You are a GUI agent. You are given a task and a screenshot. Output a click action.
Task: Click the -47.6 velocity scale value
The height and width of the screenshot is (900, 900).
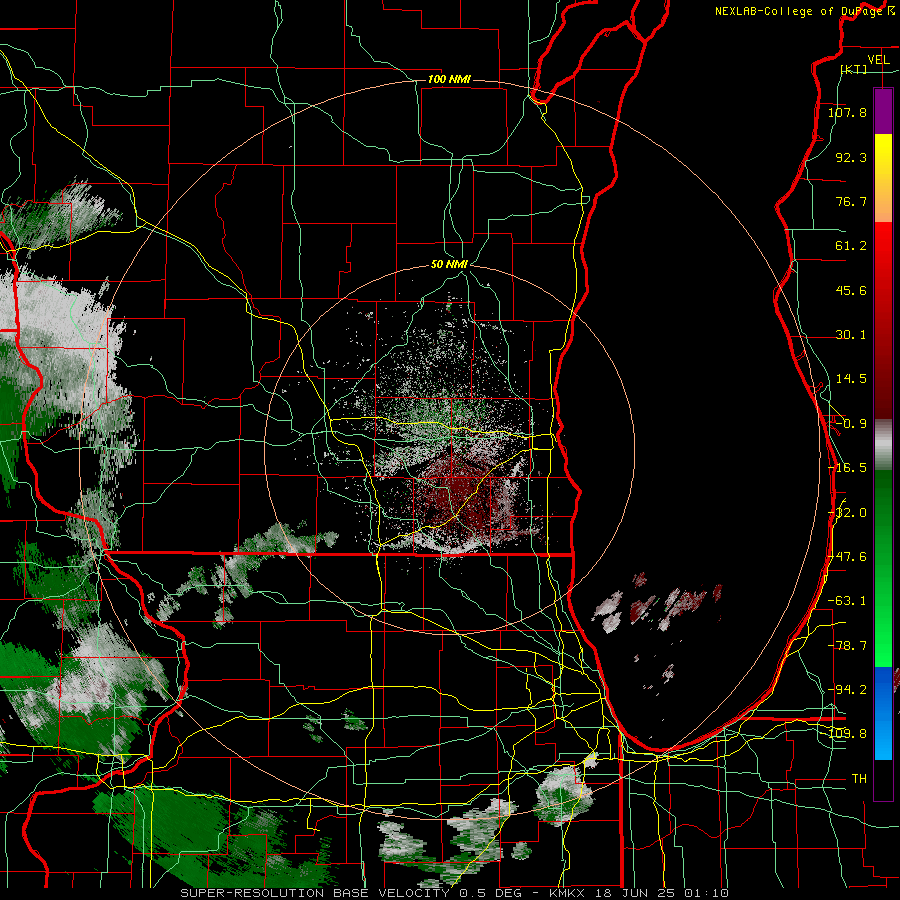847,557
